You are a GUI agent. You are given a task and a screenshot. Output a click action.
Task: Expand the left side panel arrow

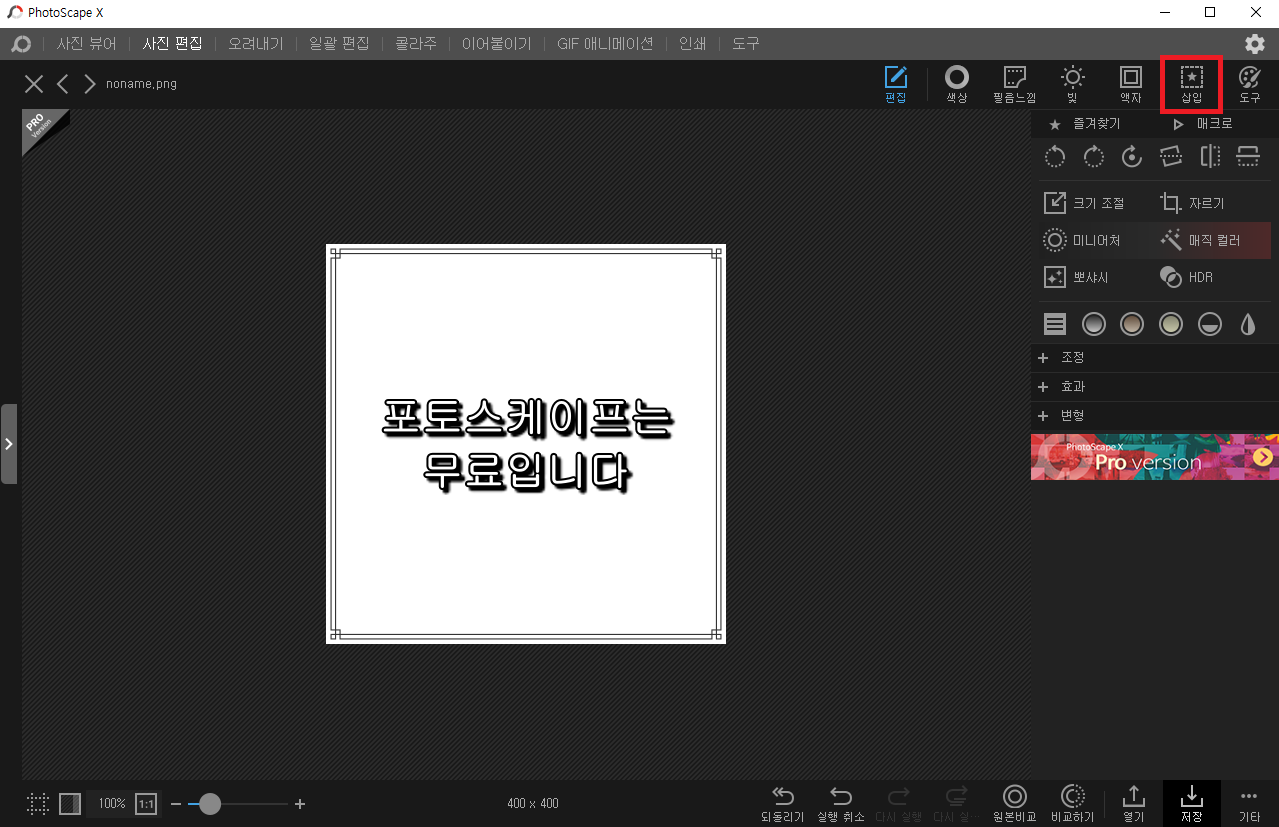click(x=9, y=444)
